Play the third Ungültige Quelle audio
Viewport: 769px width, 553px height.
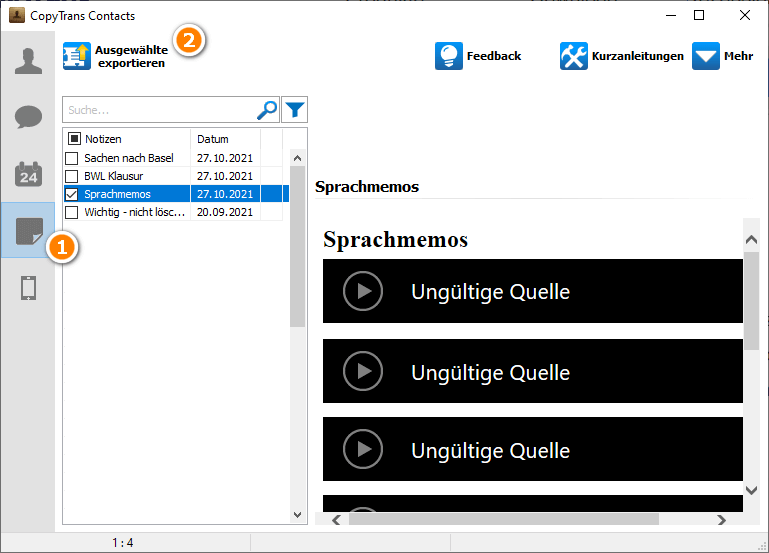(363, 449)
